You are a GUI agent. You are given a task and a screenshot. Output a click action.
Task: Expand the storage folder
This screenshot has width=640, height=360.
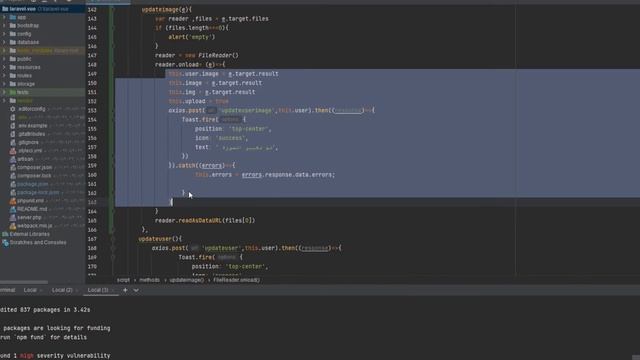pos(4,84)
